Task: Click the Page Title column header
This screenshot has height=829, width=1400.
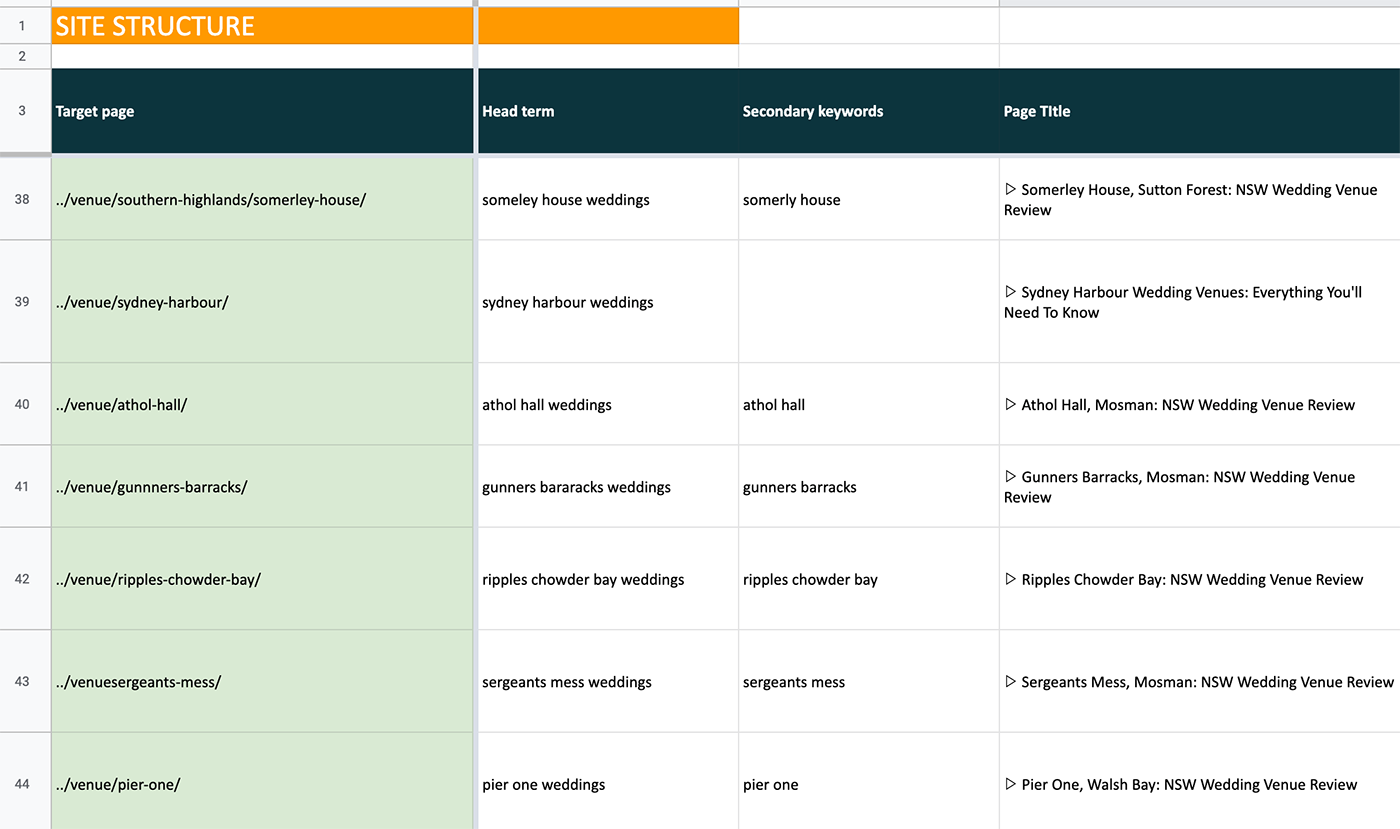Action: point(1199,111)
